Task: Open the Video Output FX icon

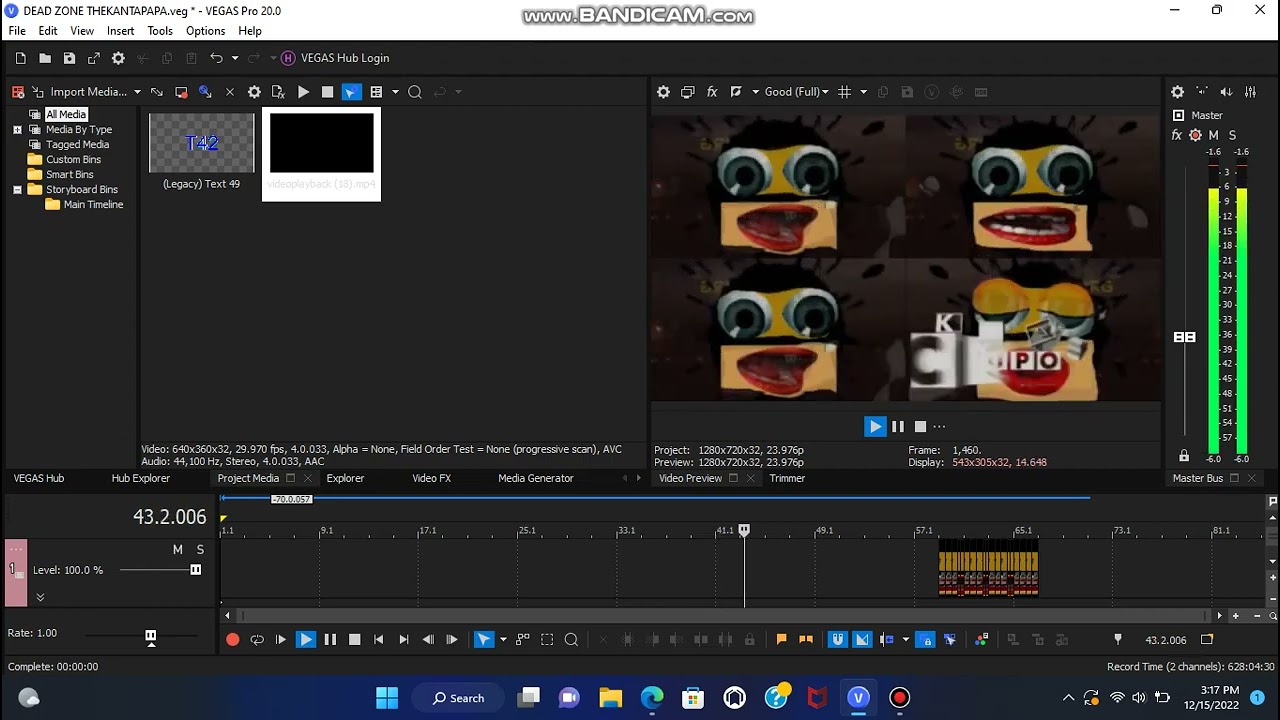Action: 712,92
